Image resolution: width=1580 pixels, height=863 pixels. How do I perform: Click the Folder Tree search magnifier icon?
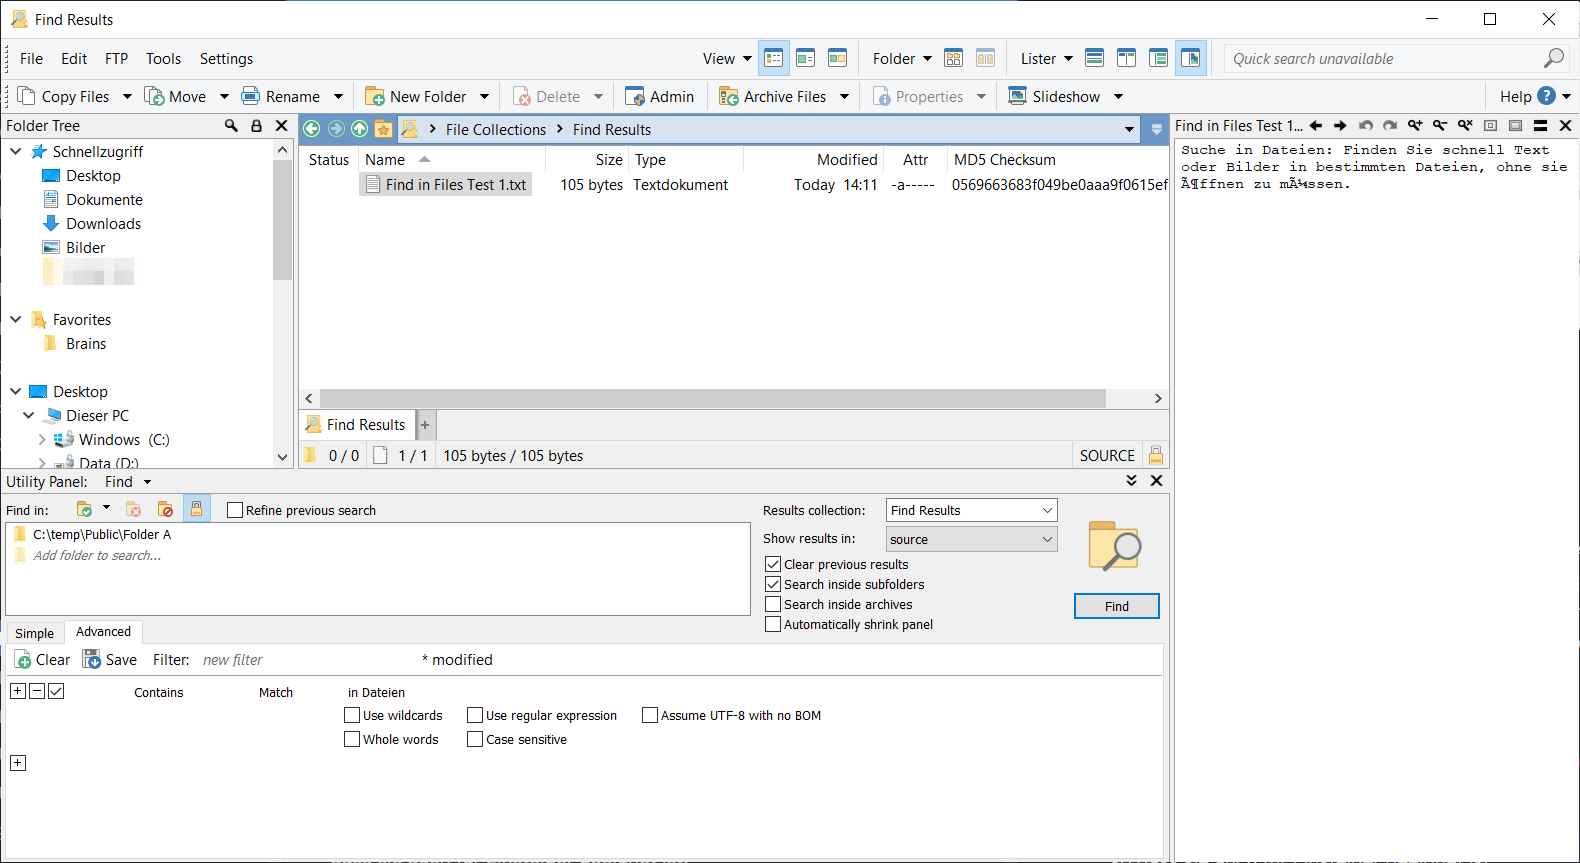231,126
